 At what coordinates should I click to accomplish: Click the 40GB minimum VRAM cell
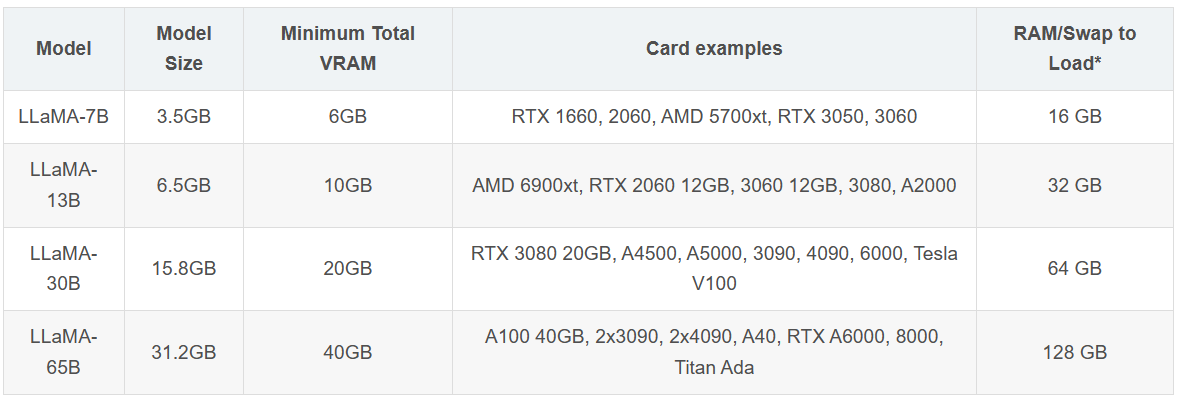348,352
